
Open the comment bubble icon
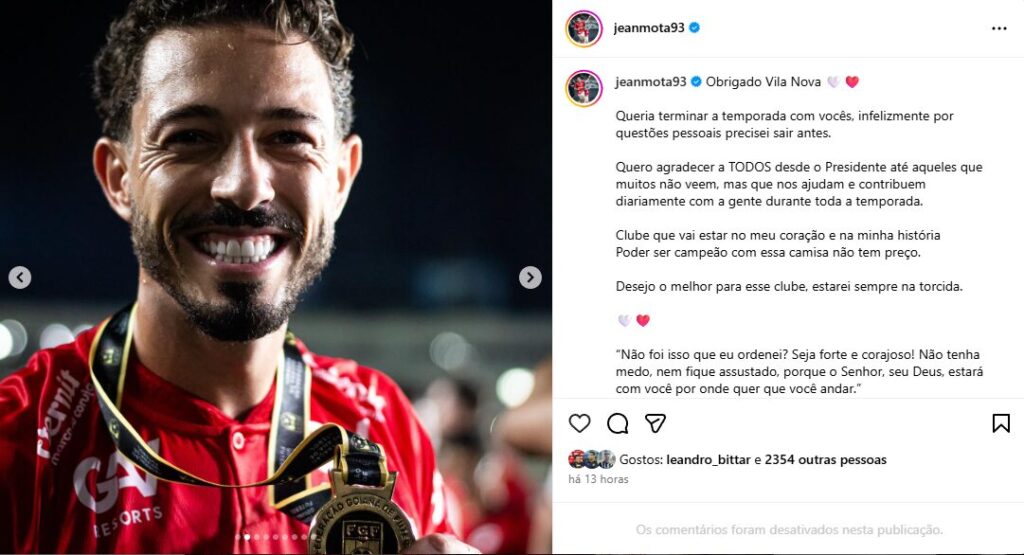[x=617, y=423]
